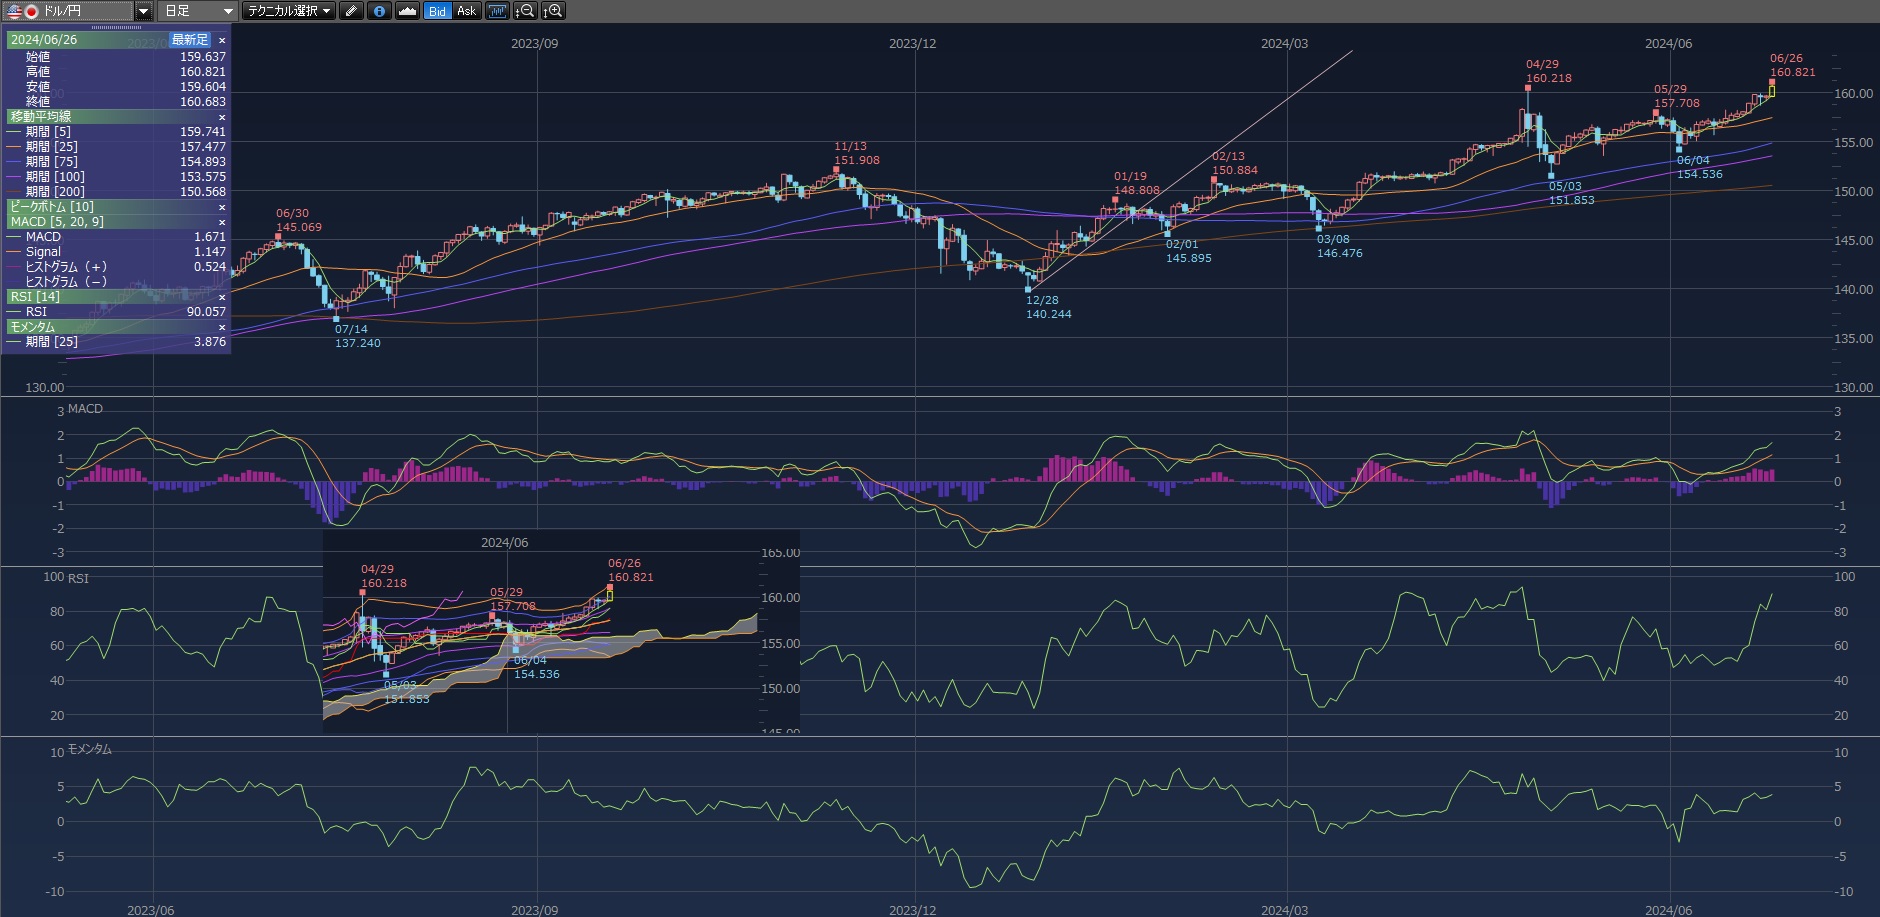Open the blue info icon
Image resolution: width=1880 pixels, height=917 pixels.
tap(379, 11)
